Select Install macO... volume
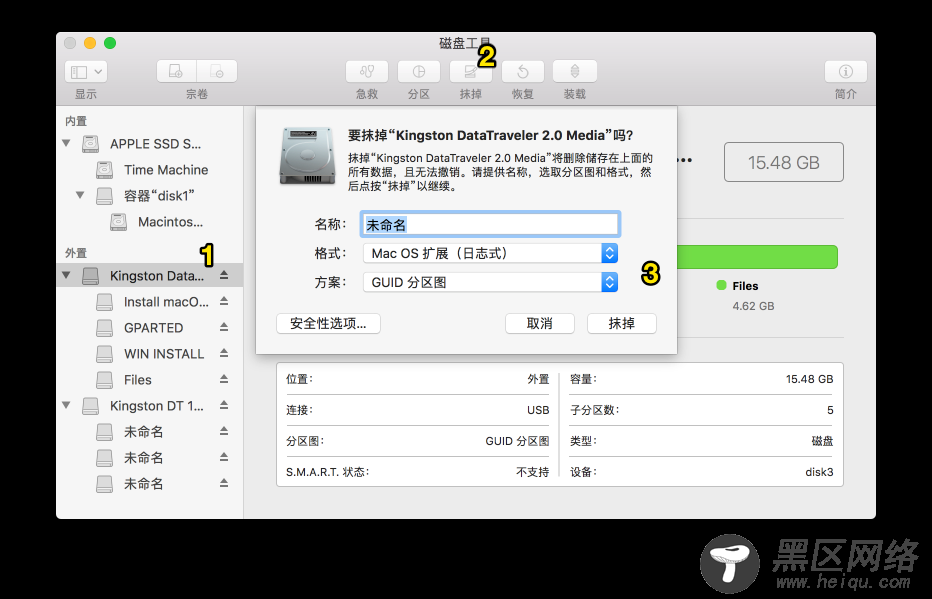The width and height of the screenshot is (932, 599). point(166,302)
